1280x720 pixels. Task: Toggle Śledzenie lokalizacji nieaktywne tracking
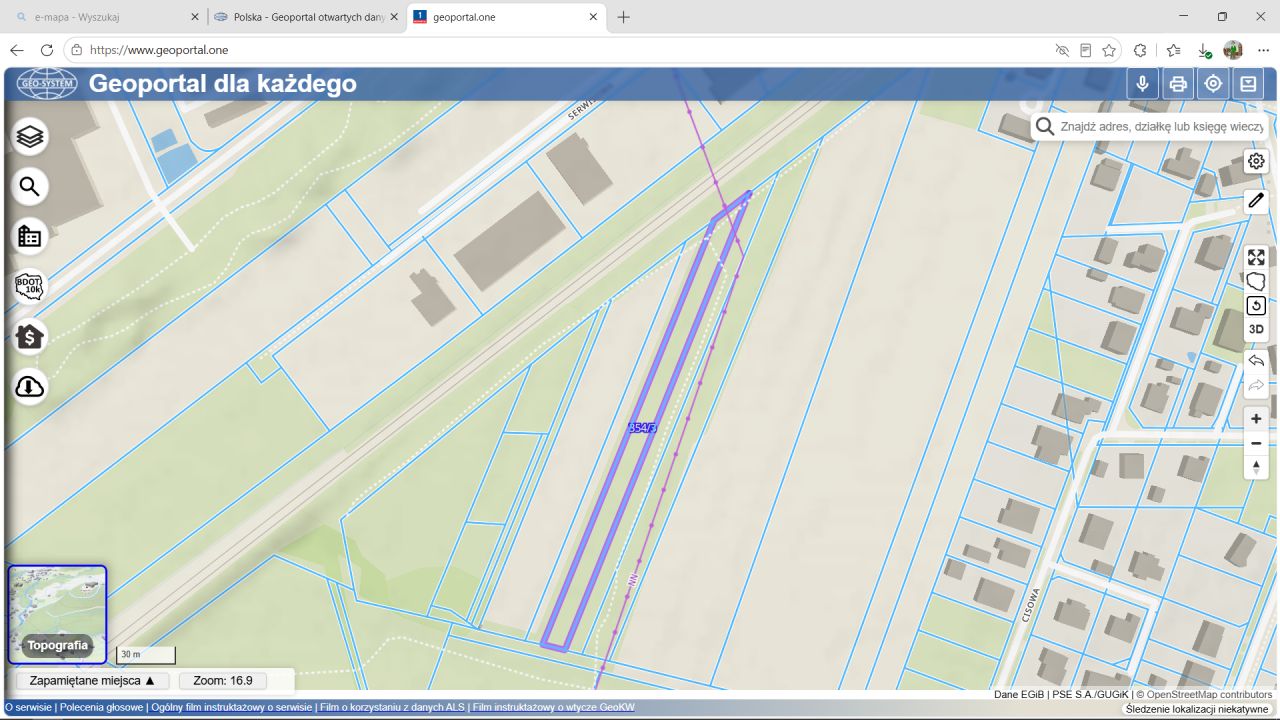1197,709
